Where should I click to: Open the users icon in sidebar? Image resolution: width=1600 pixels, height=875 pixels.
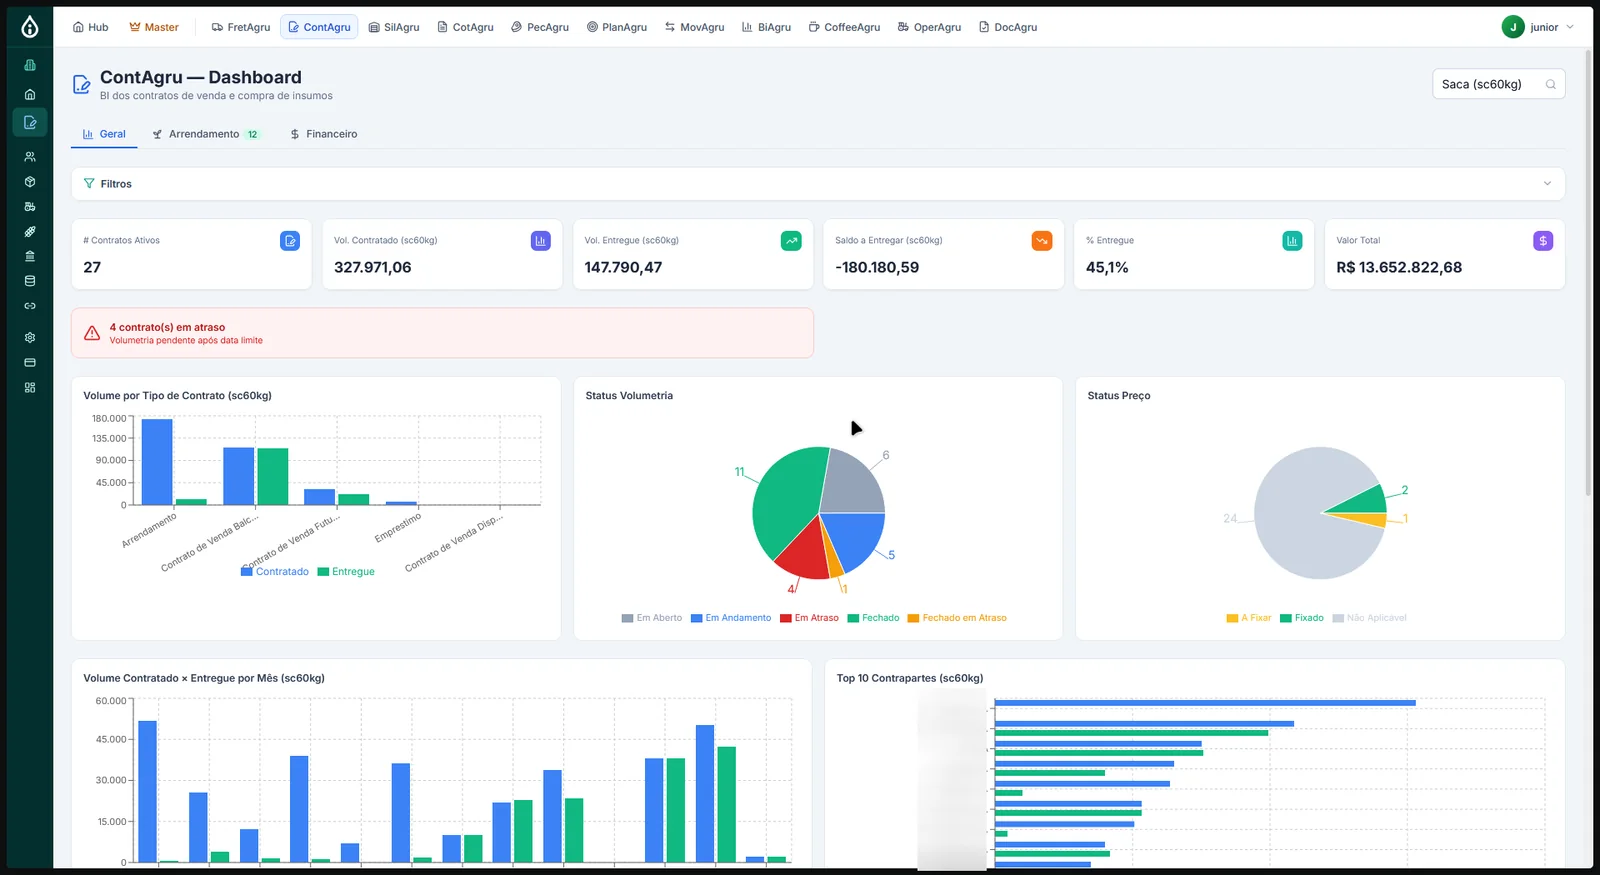coord(30,157)
